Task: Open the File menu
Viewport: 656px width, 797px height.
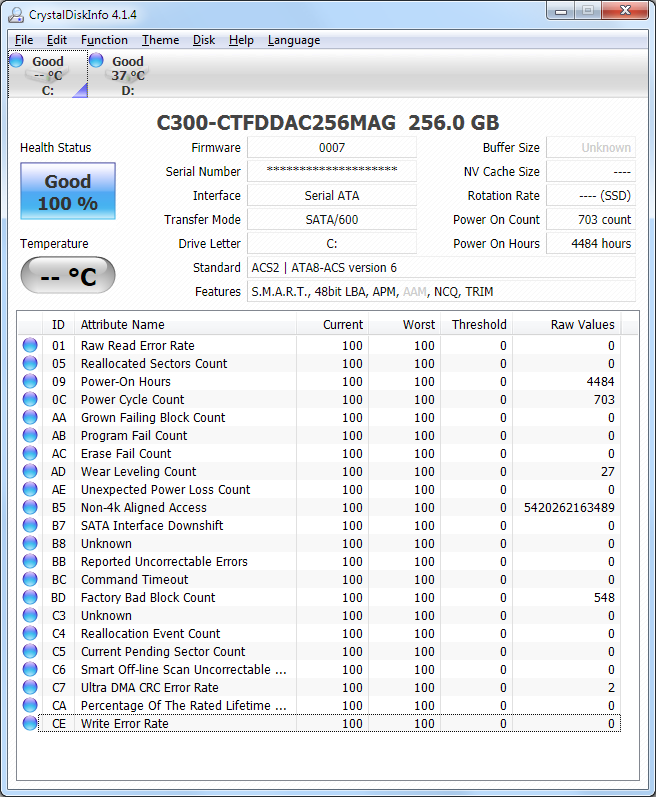Action: click(x=24, y=40)
